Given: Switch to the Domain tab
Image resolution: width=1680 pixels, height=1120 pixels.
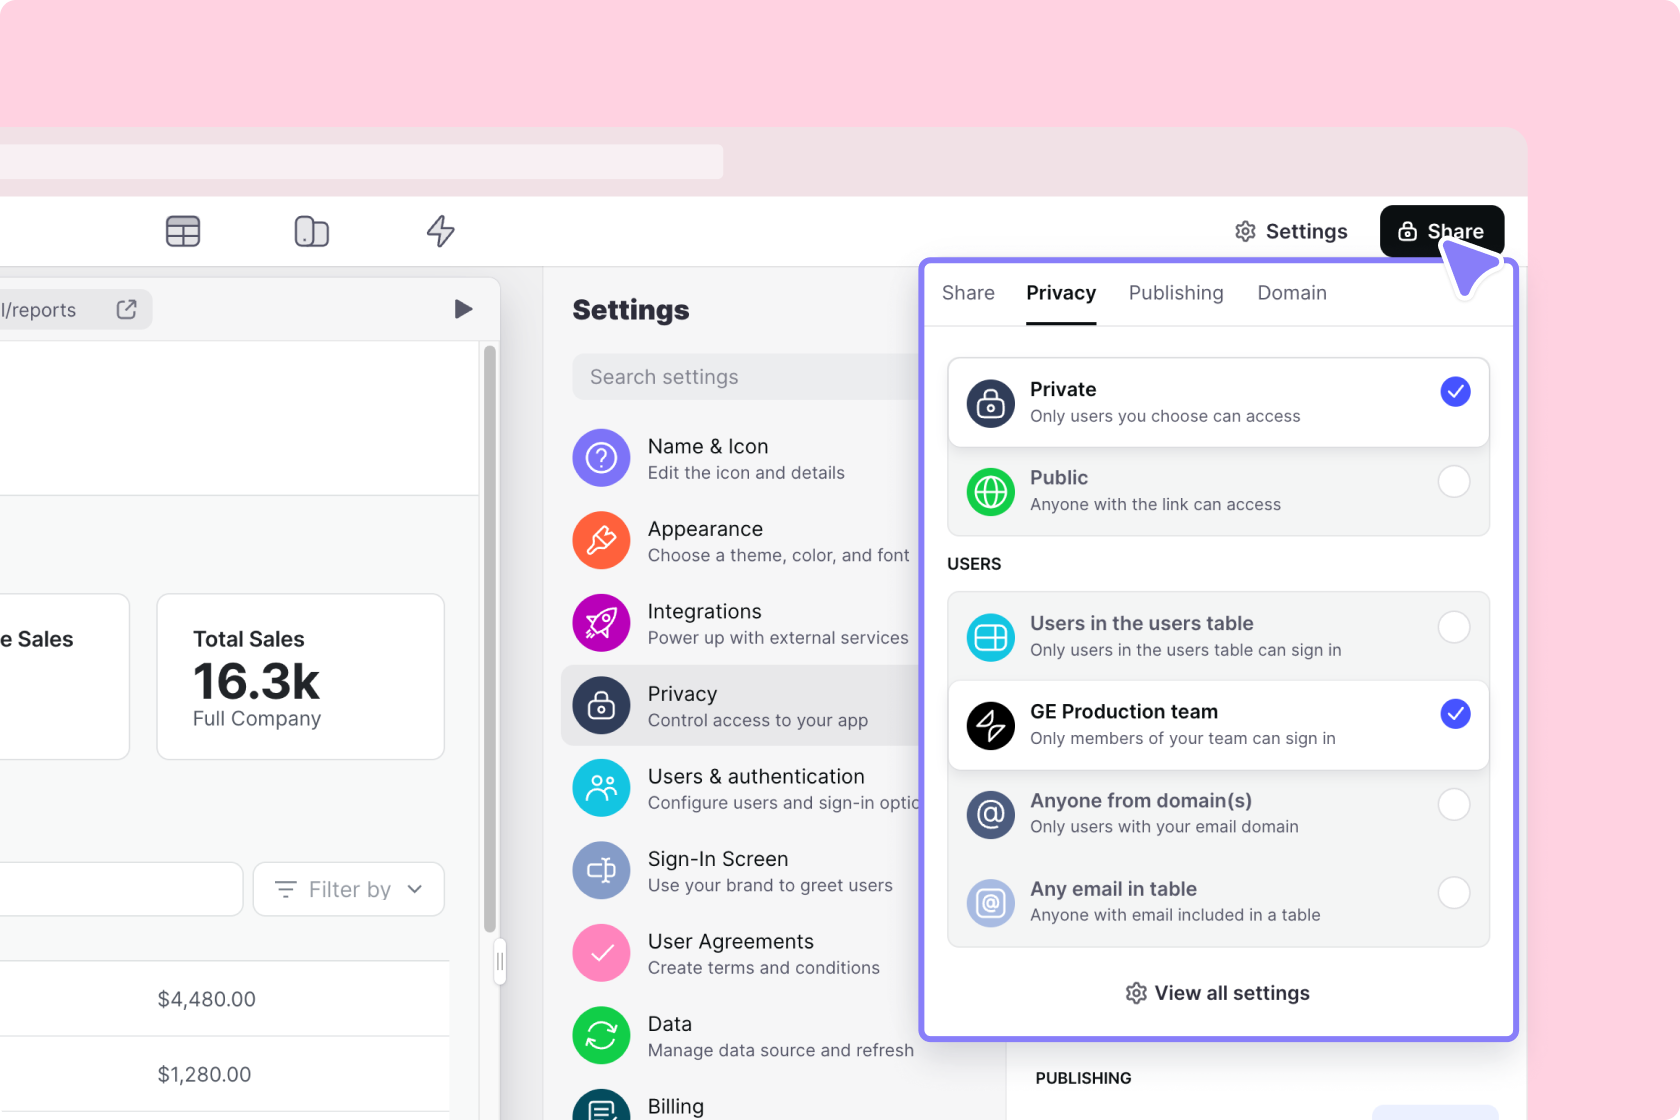Looking at the screenshot, I should coord(1291,293).
